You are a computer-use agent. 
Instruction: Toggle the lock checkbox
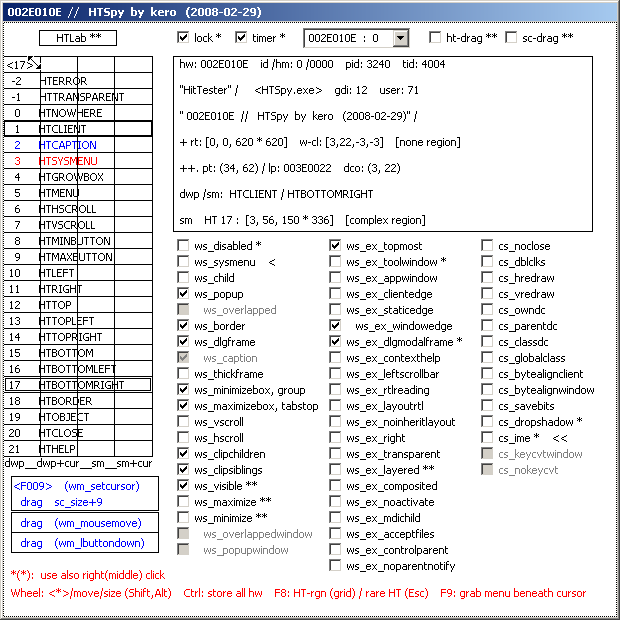(183, 38)
